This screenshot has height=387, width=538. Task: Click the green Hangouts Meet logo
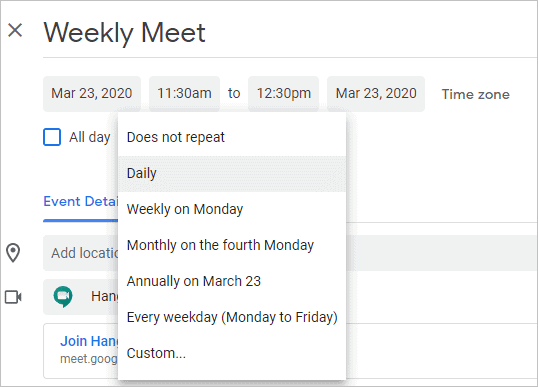click(63, 296)
